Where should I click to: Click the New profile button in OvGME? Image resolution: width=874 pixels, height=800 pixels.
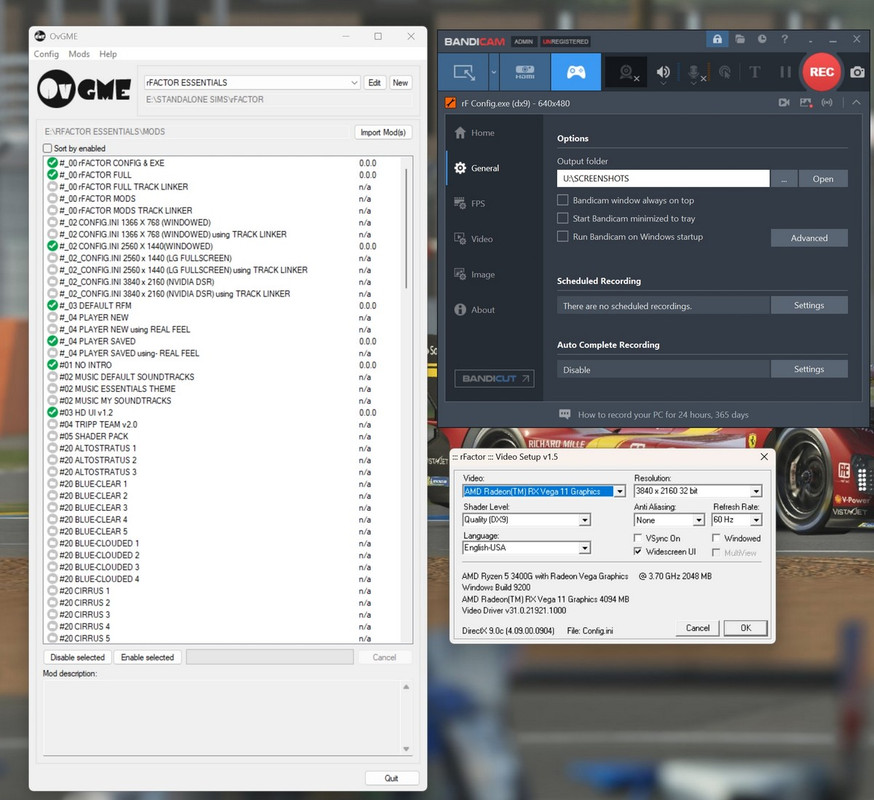tap(400, 83)
